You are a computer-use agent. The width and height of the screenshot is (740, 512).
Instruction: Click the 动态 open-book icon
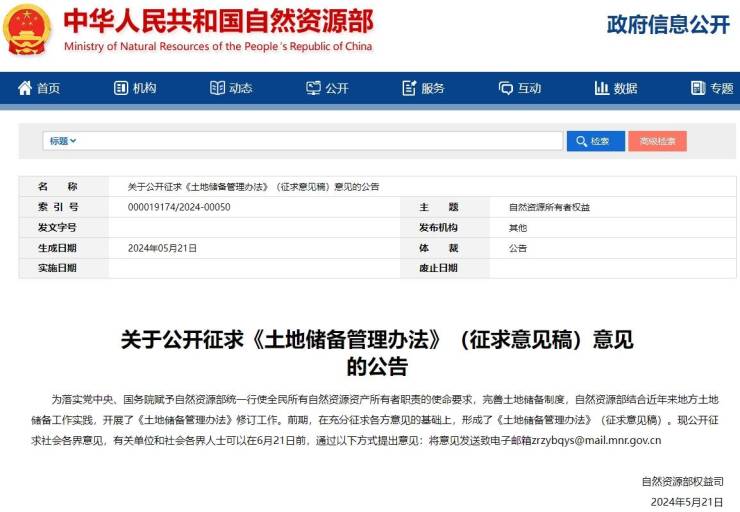[217, 88]
